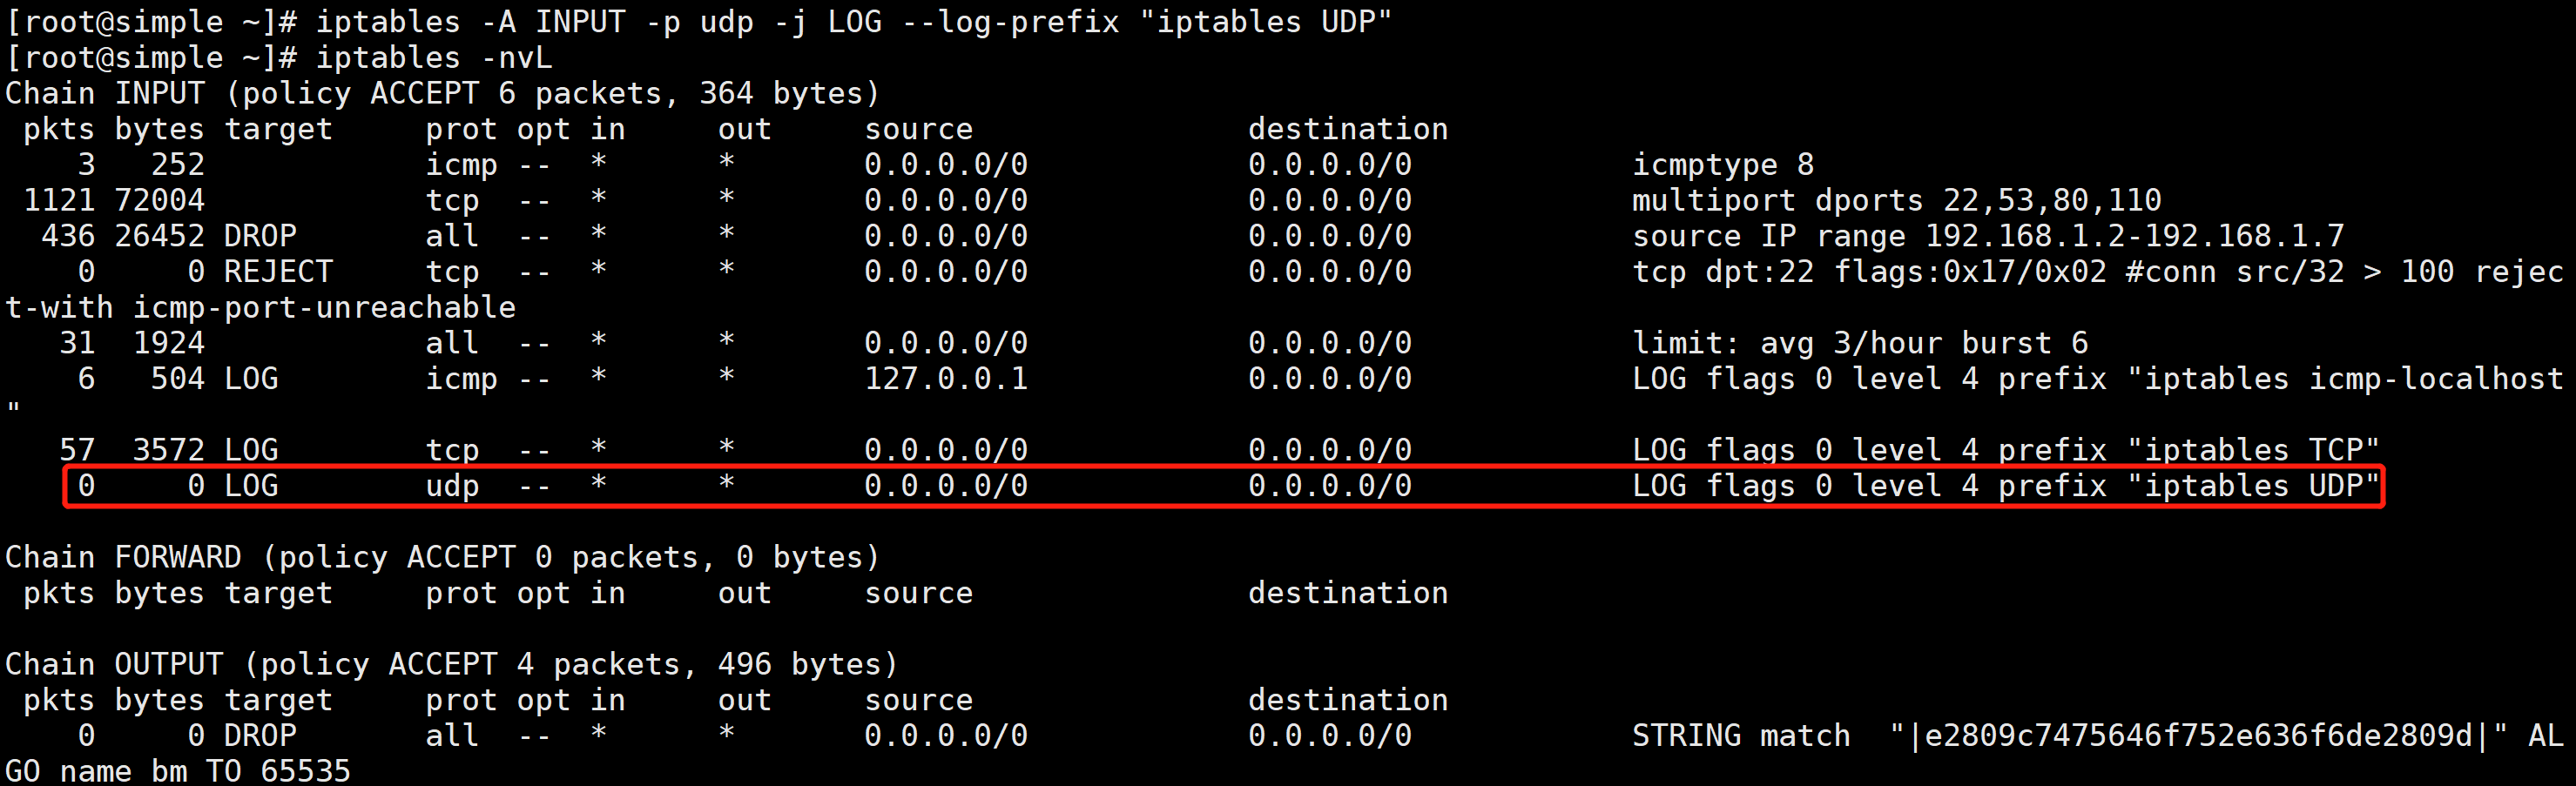The image size is (2576, 786).
Task: Click 'DROP' target in OUTPUT chain
Action: point(260,736)
